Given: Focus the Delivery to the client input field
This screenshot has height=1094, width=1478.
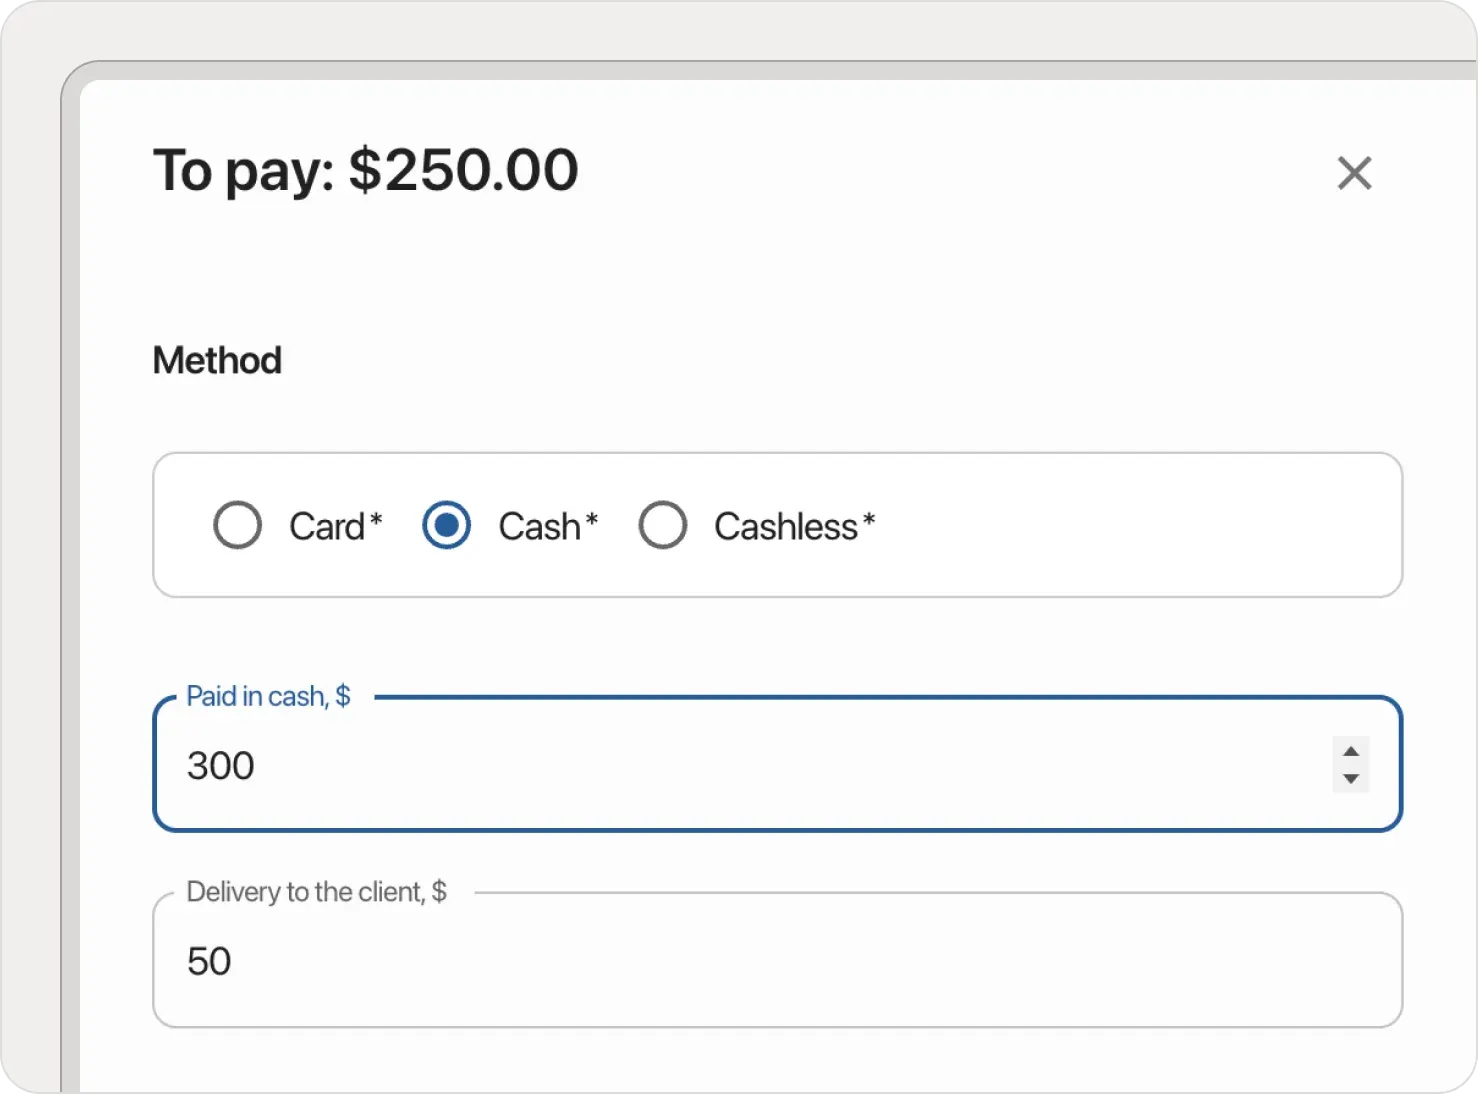Looking at the screenshot, I should tap(700, 960).
